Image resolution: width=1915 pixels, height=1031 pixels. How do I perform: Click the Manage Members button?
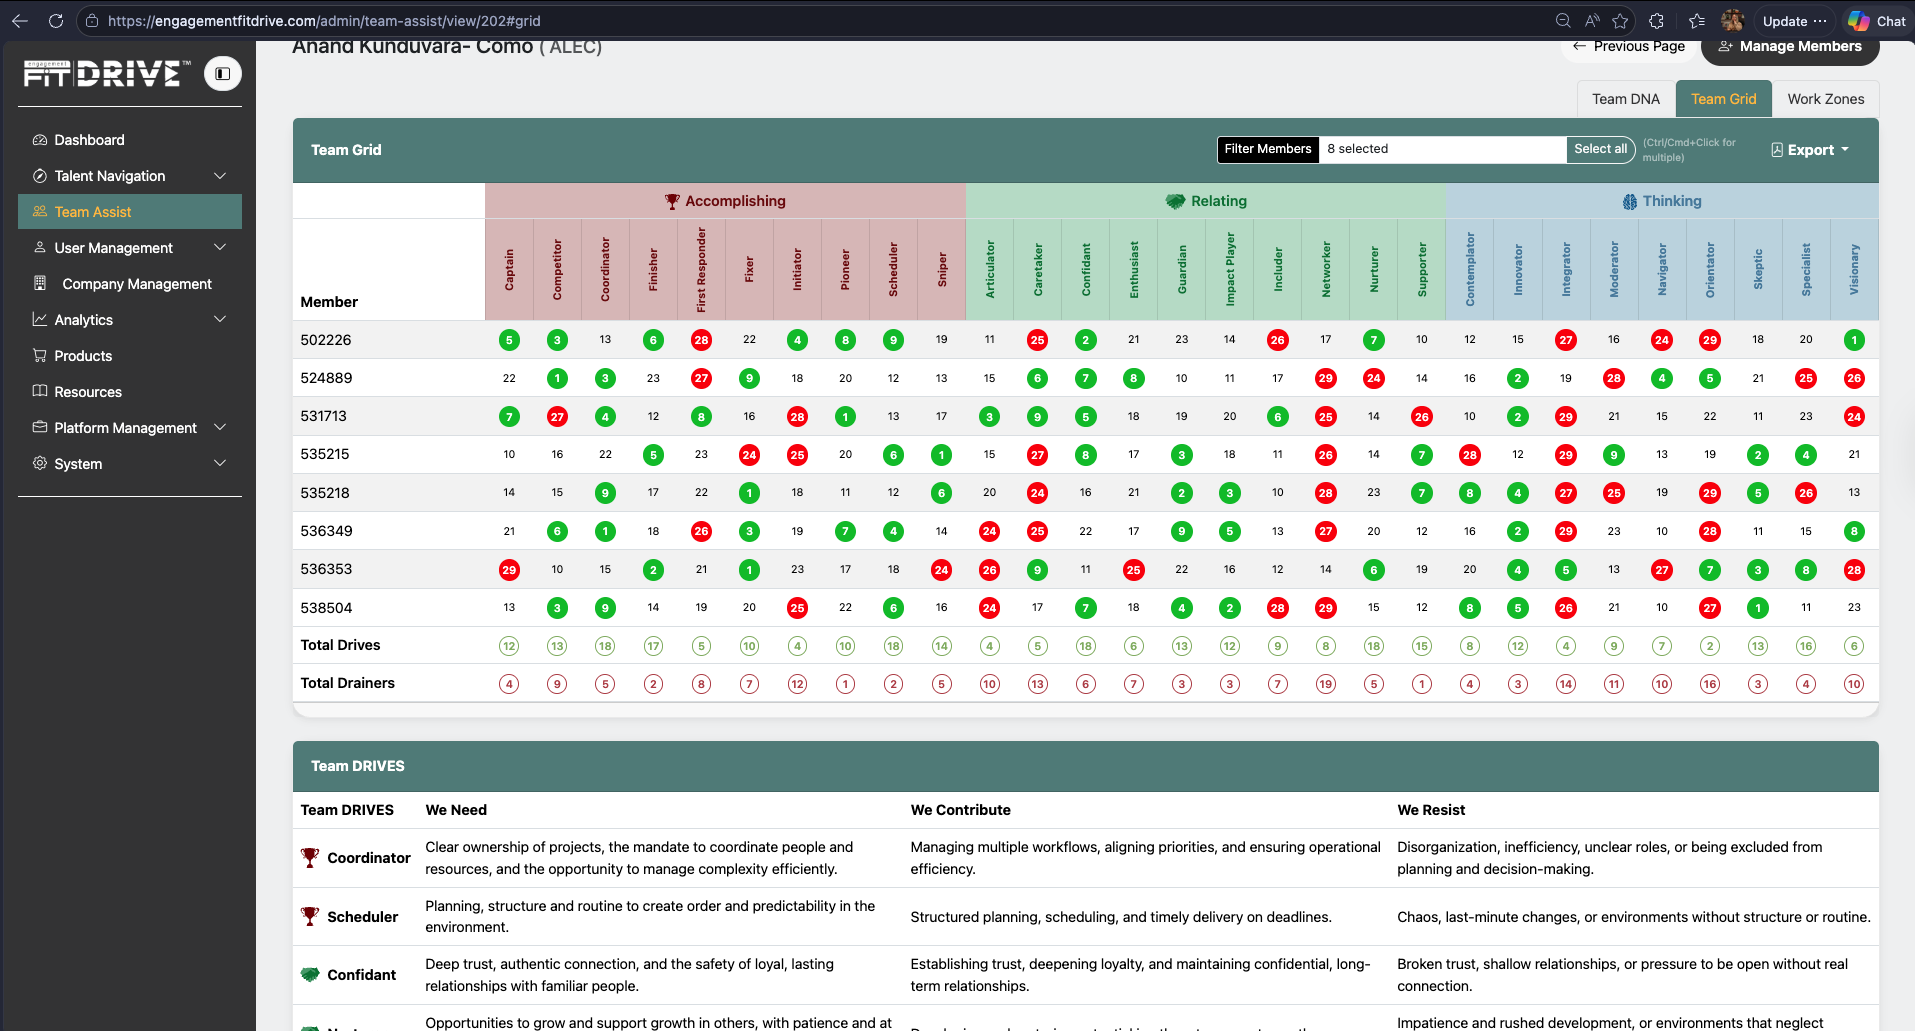(x=1790, y=47)
